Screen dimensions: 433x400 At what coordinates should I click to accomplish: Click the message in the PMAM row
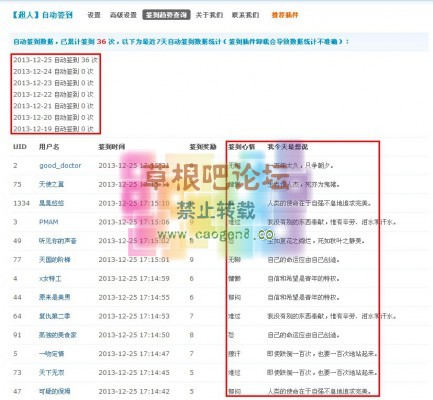coord(332,222)
